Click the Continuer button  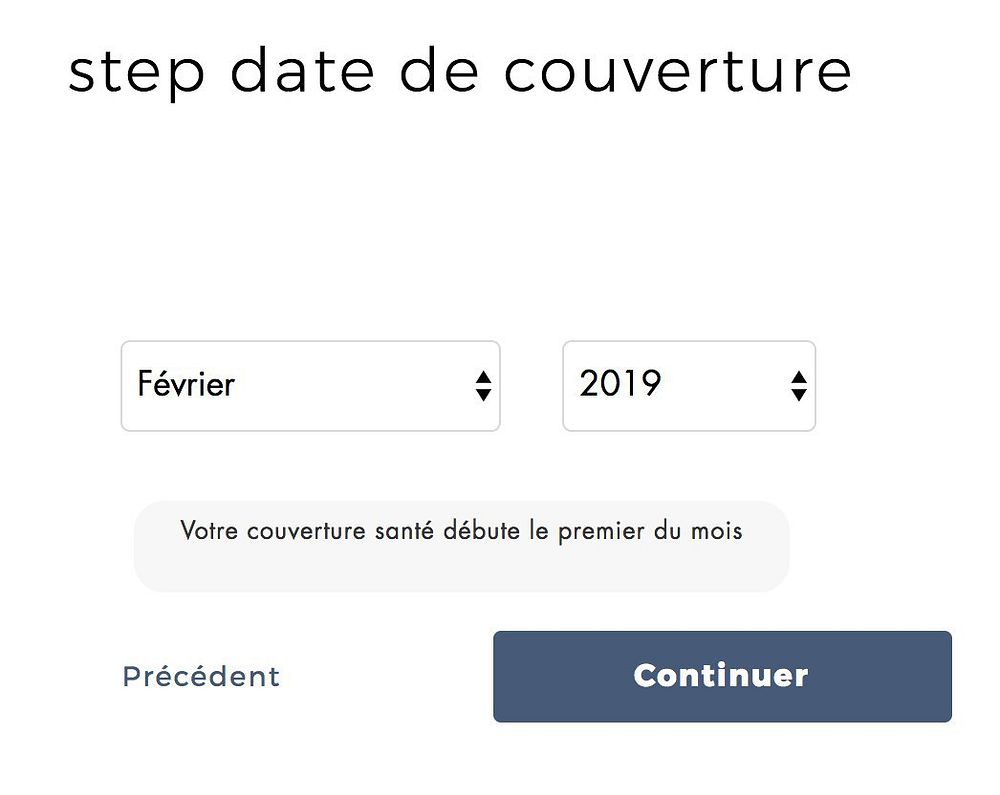pos(722,676)
